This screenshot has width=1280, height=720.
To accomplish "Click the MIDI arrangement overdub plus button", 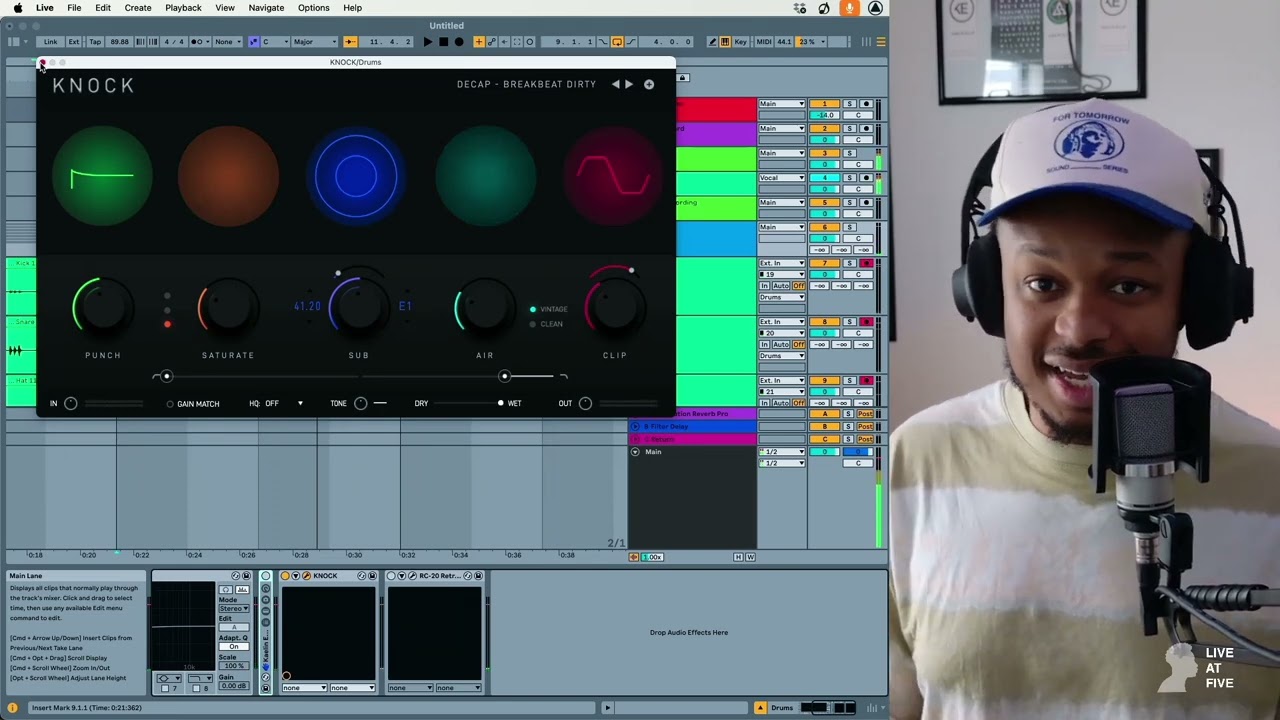I will point(479,42).
